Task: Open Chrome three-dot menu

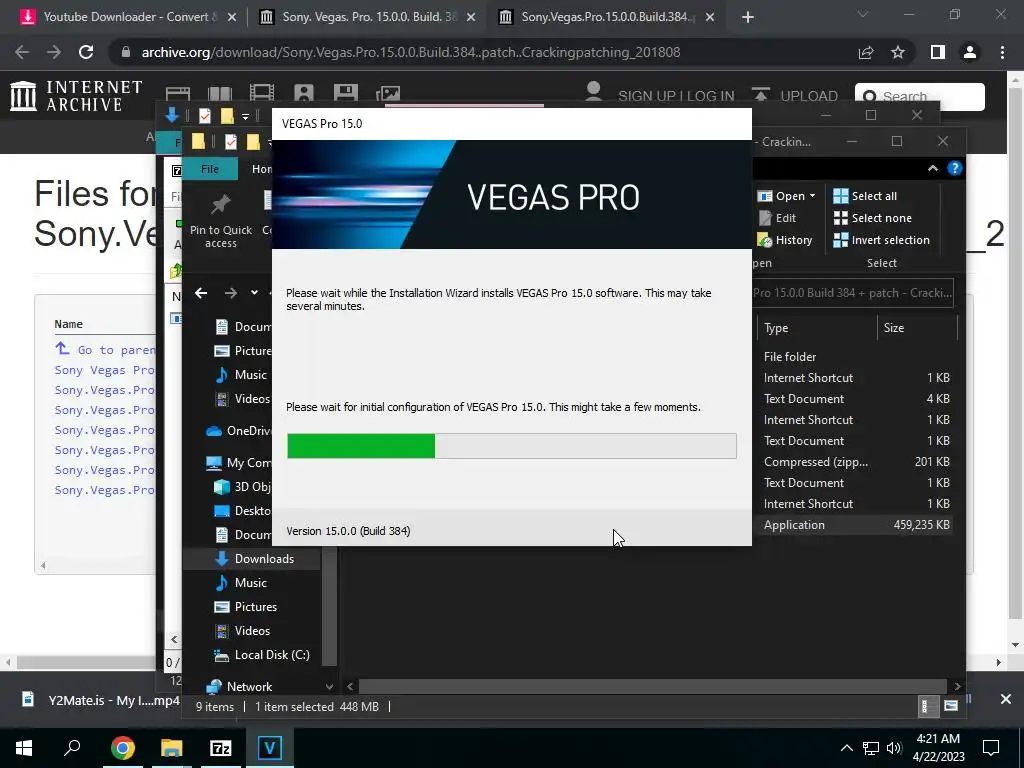Action: click(1002, 52)
